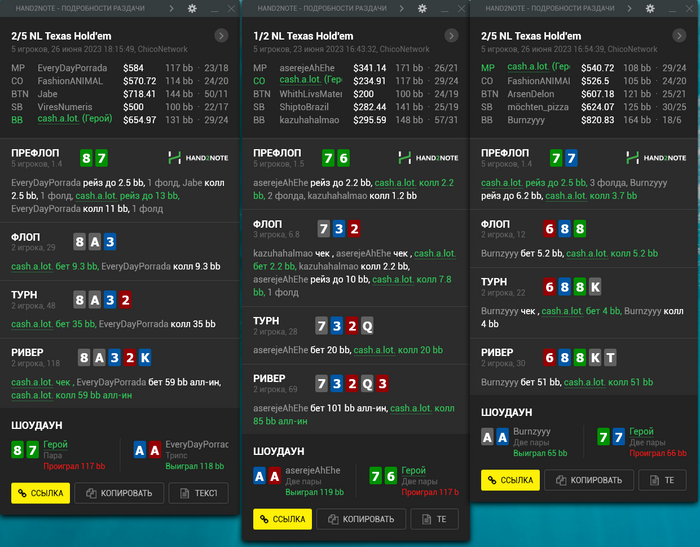Screen dimensions: 700x547
Task: Click red 2 card in the 18:15:49 ТУРН row
Action: tap(125, 300)
